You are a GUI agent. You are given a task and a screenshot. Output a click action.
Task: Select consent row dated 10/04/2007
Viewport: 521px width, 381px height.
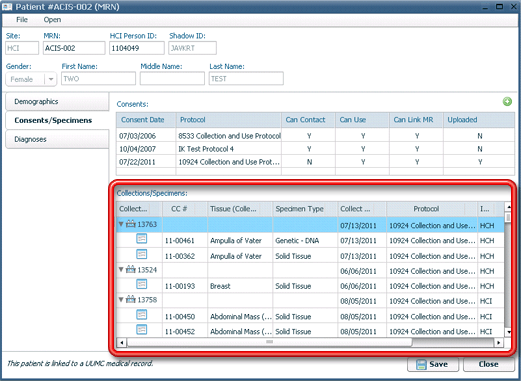pyautogui.click(x=315, y=149)
